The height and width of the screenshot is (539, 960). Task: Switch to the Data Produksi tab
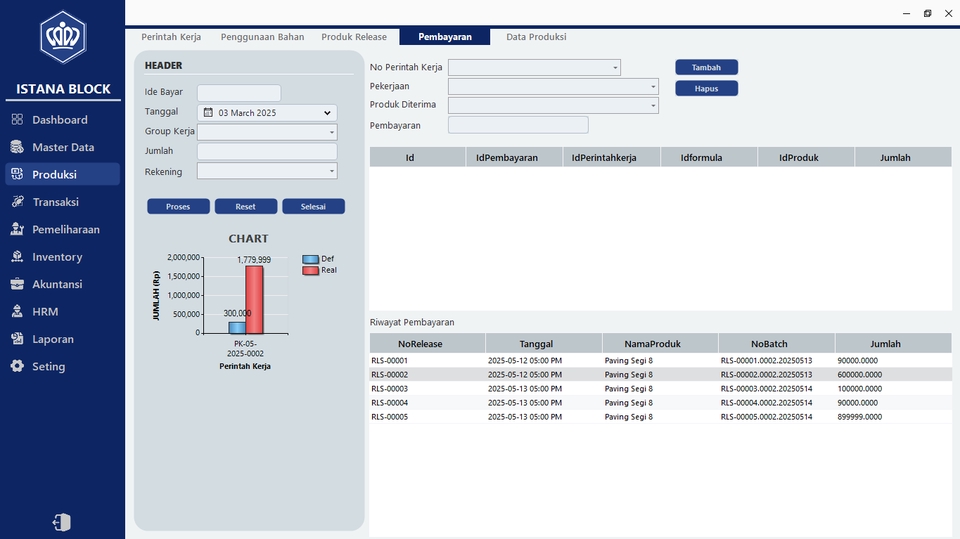click(536, 37)
